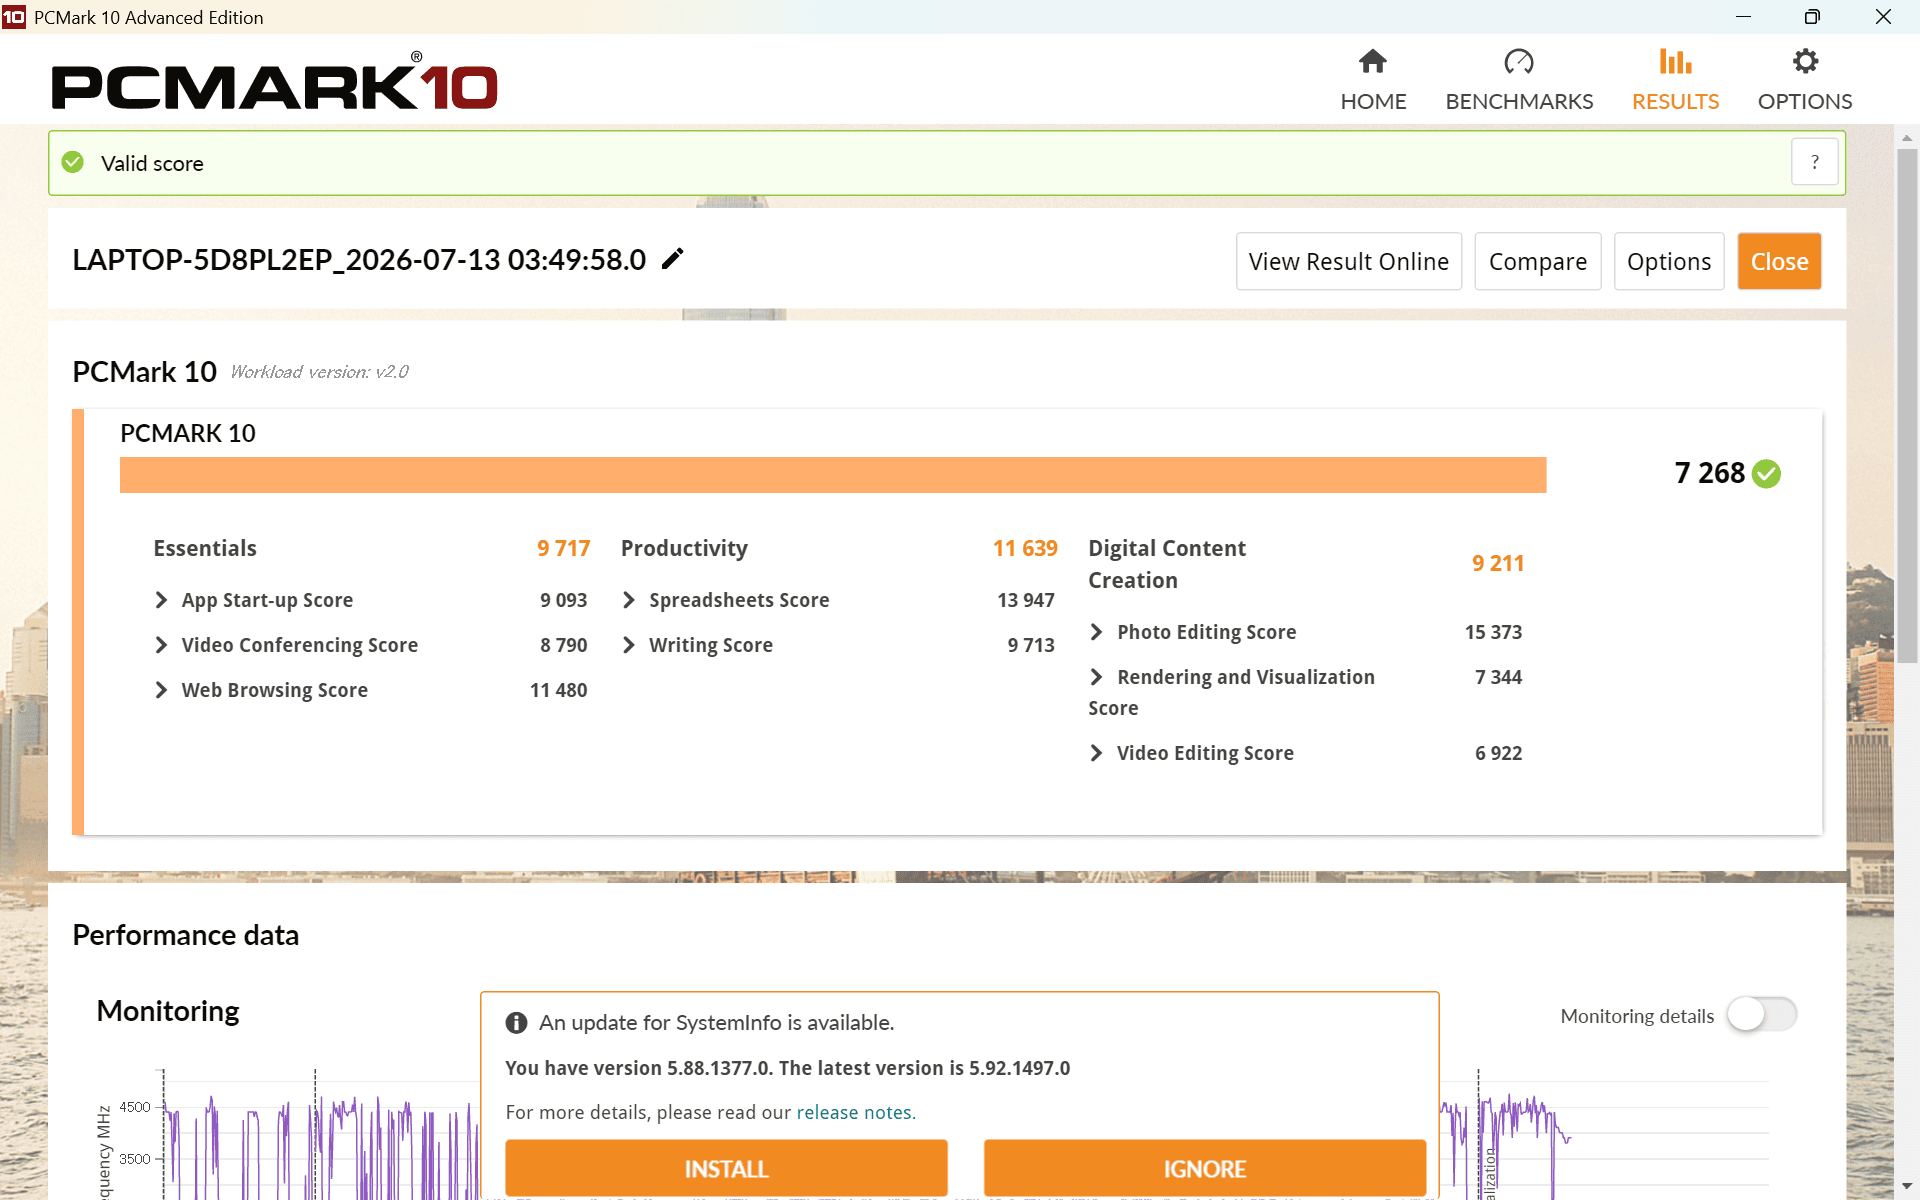
Task: Click the Performance data heading
Action: click(186, 935)
